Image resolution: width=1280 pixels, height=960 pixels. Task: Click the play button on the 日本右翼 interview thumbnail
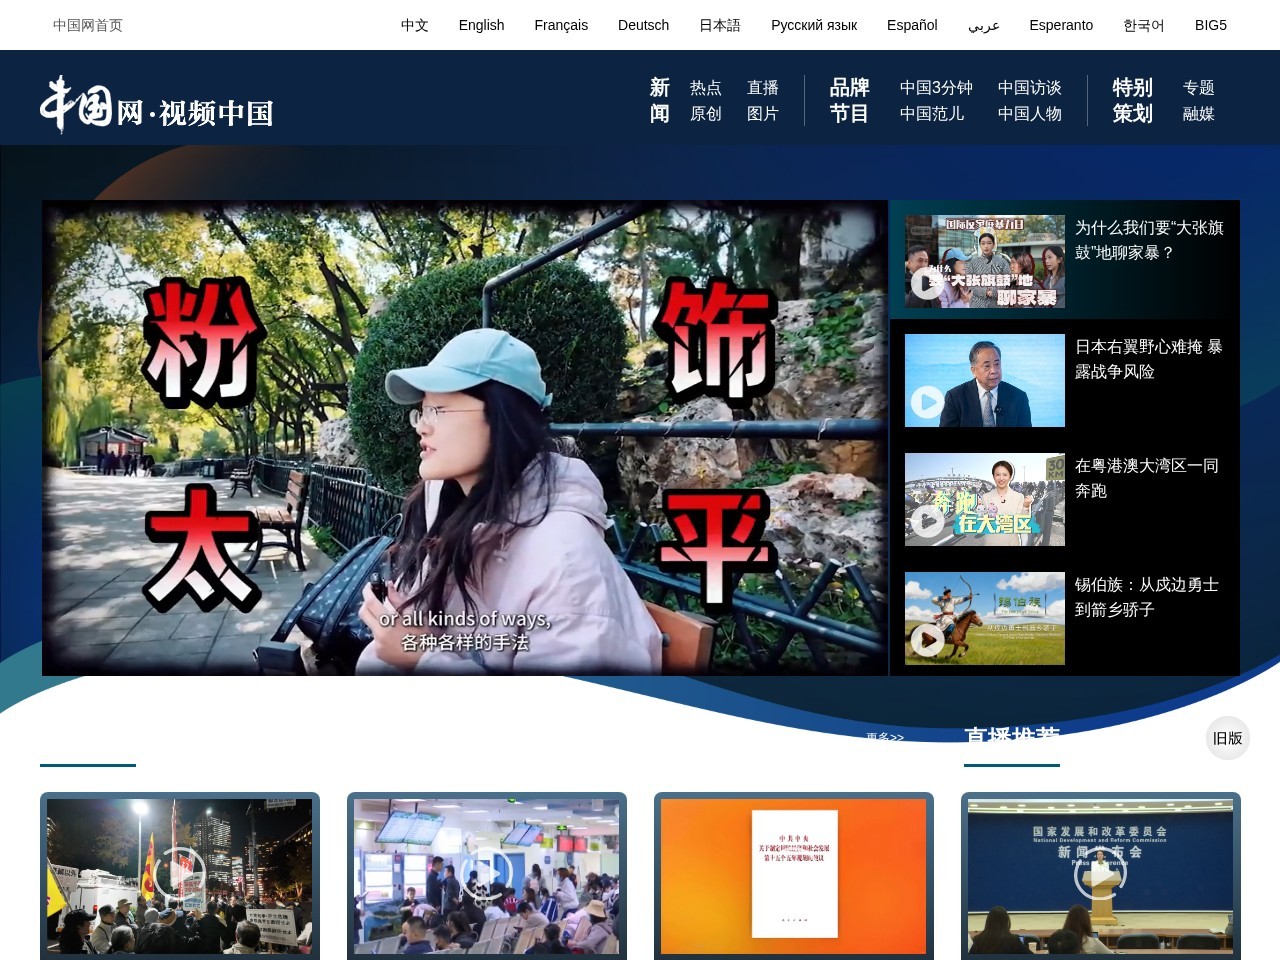coord(927,401)
